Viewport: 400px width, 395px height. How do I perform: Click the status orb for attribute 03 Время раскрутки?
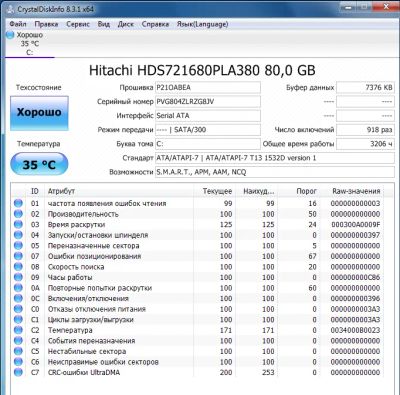click(18, 224)
